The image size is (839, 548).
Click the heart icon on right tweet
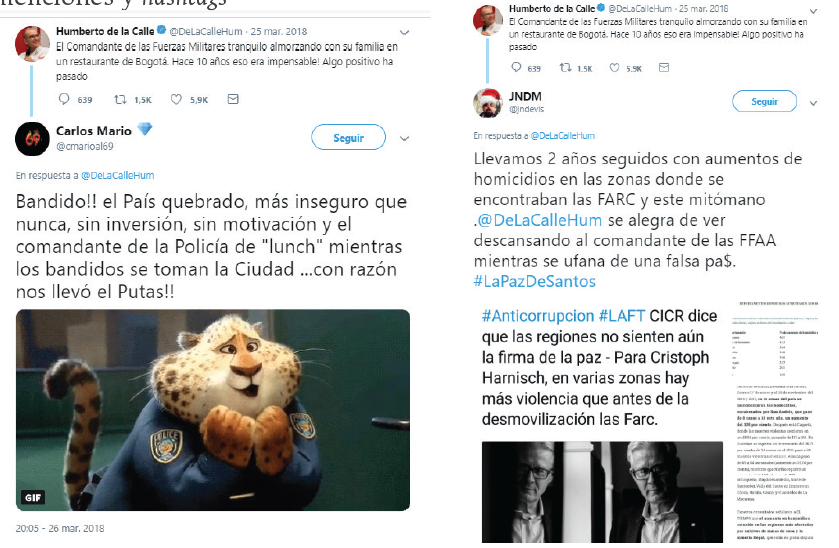(614, 67)
